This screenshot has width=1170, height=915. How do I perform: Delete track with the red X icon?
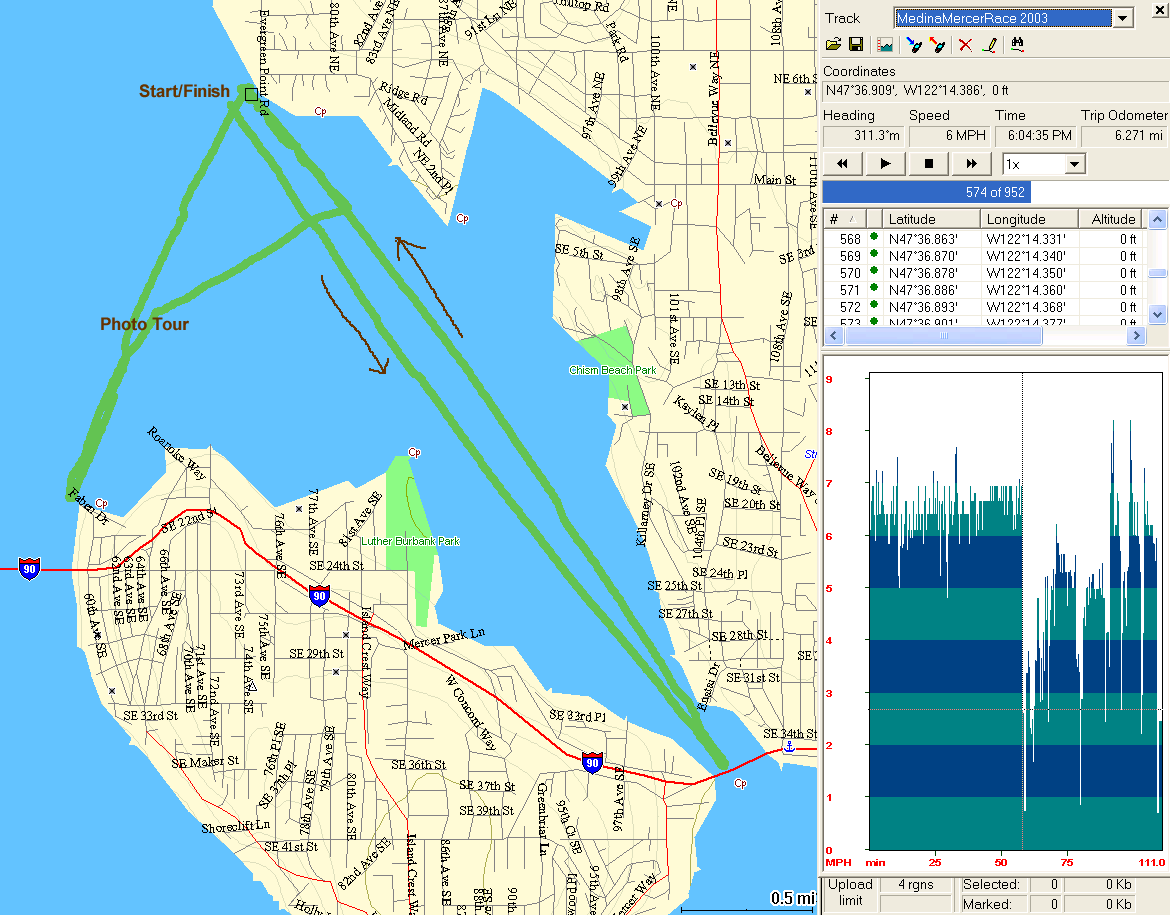(x=965, y=45)
